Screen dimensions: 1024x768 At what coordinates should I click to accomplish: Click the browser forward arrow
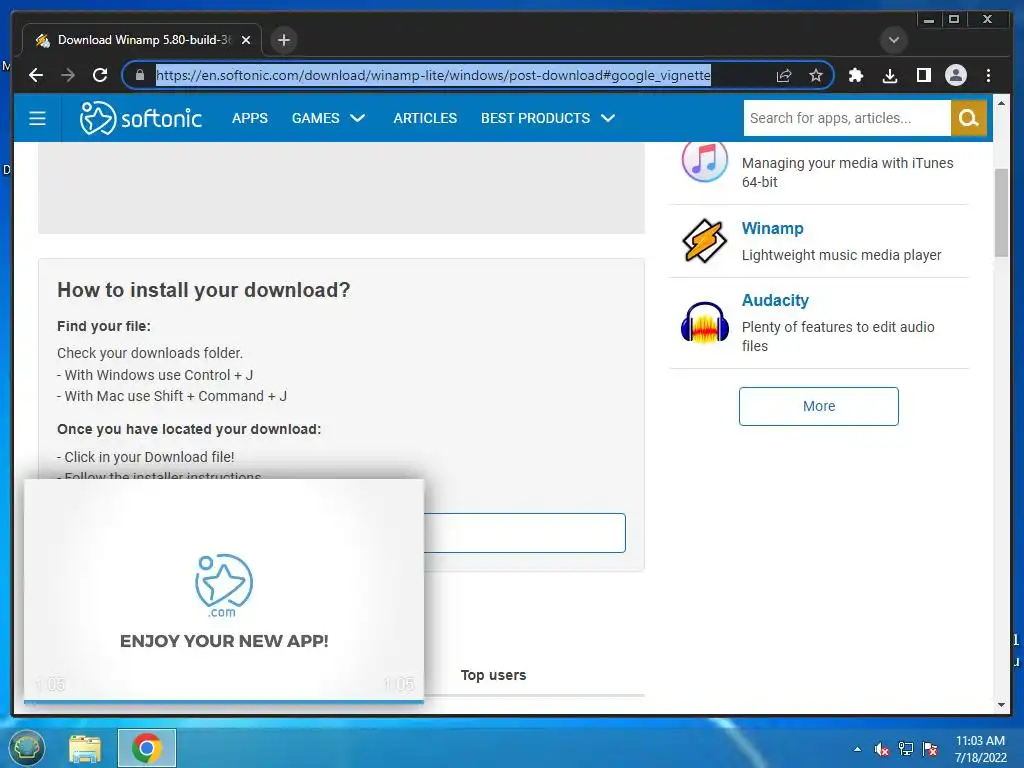pyautogui.click(x=68, y=75)
